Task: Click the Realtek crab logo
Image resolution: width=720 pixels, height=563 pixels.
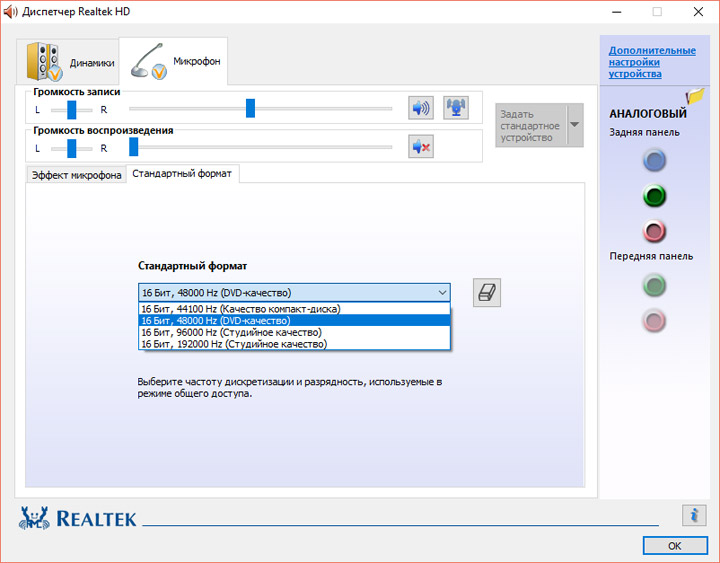Action: coord(34,518)
